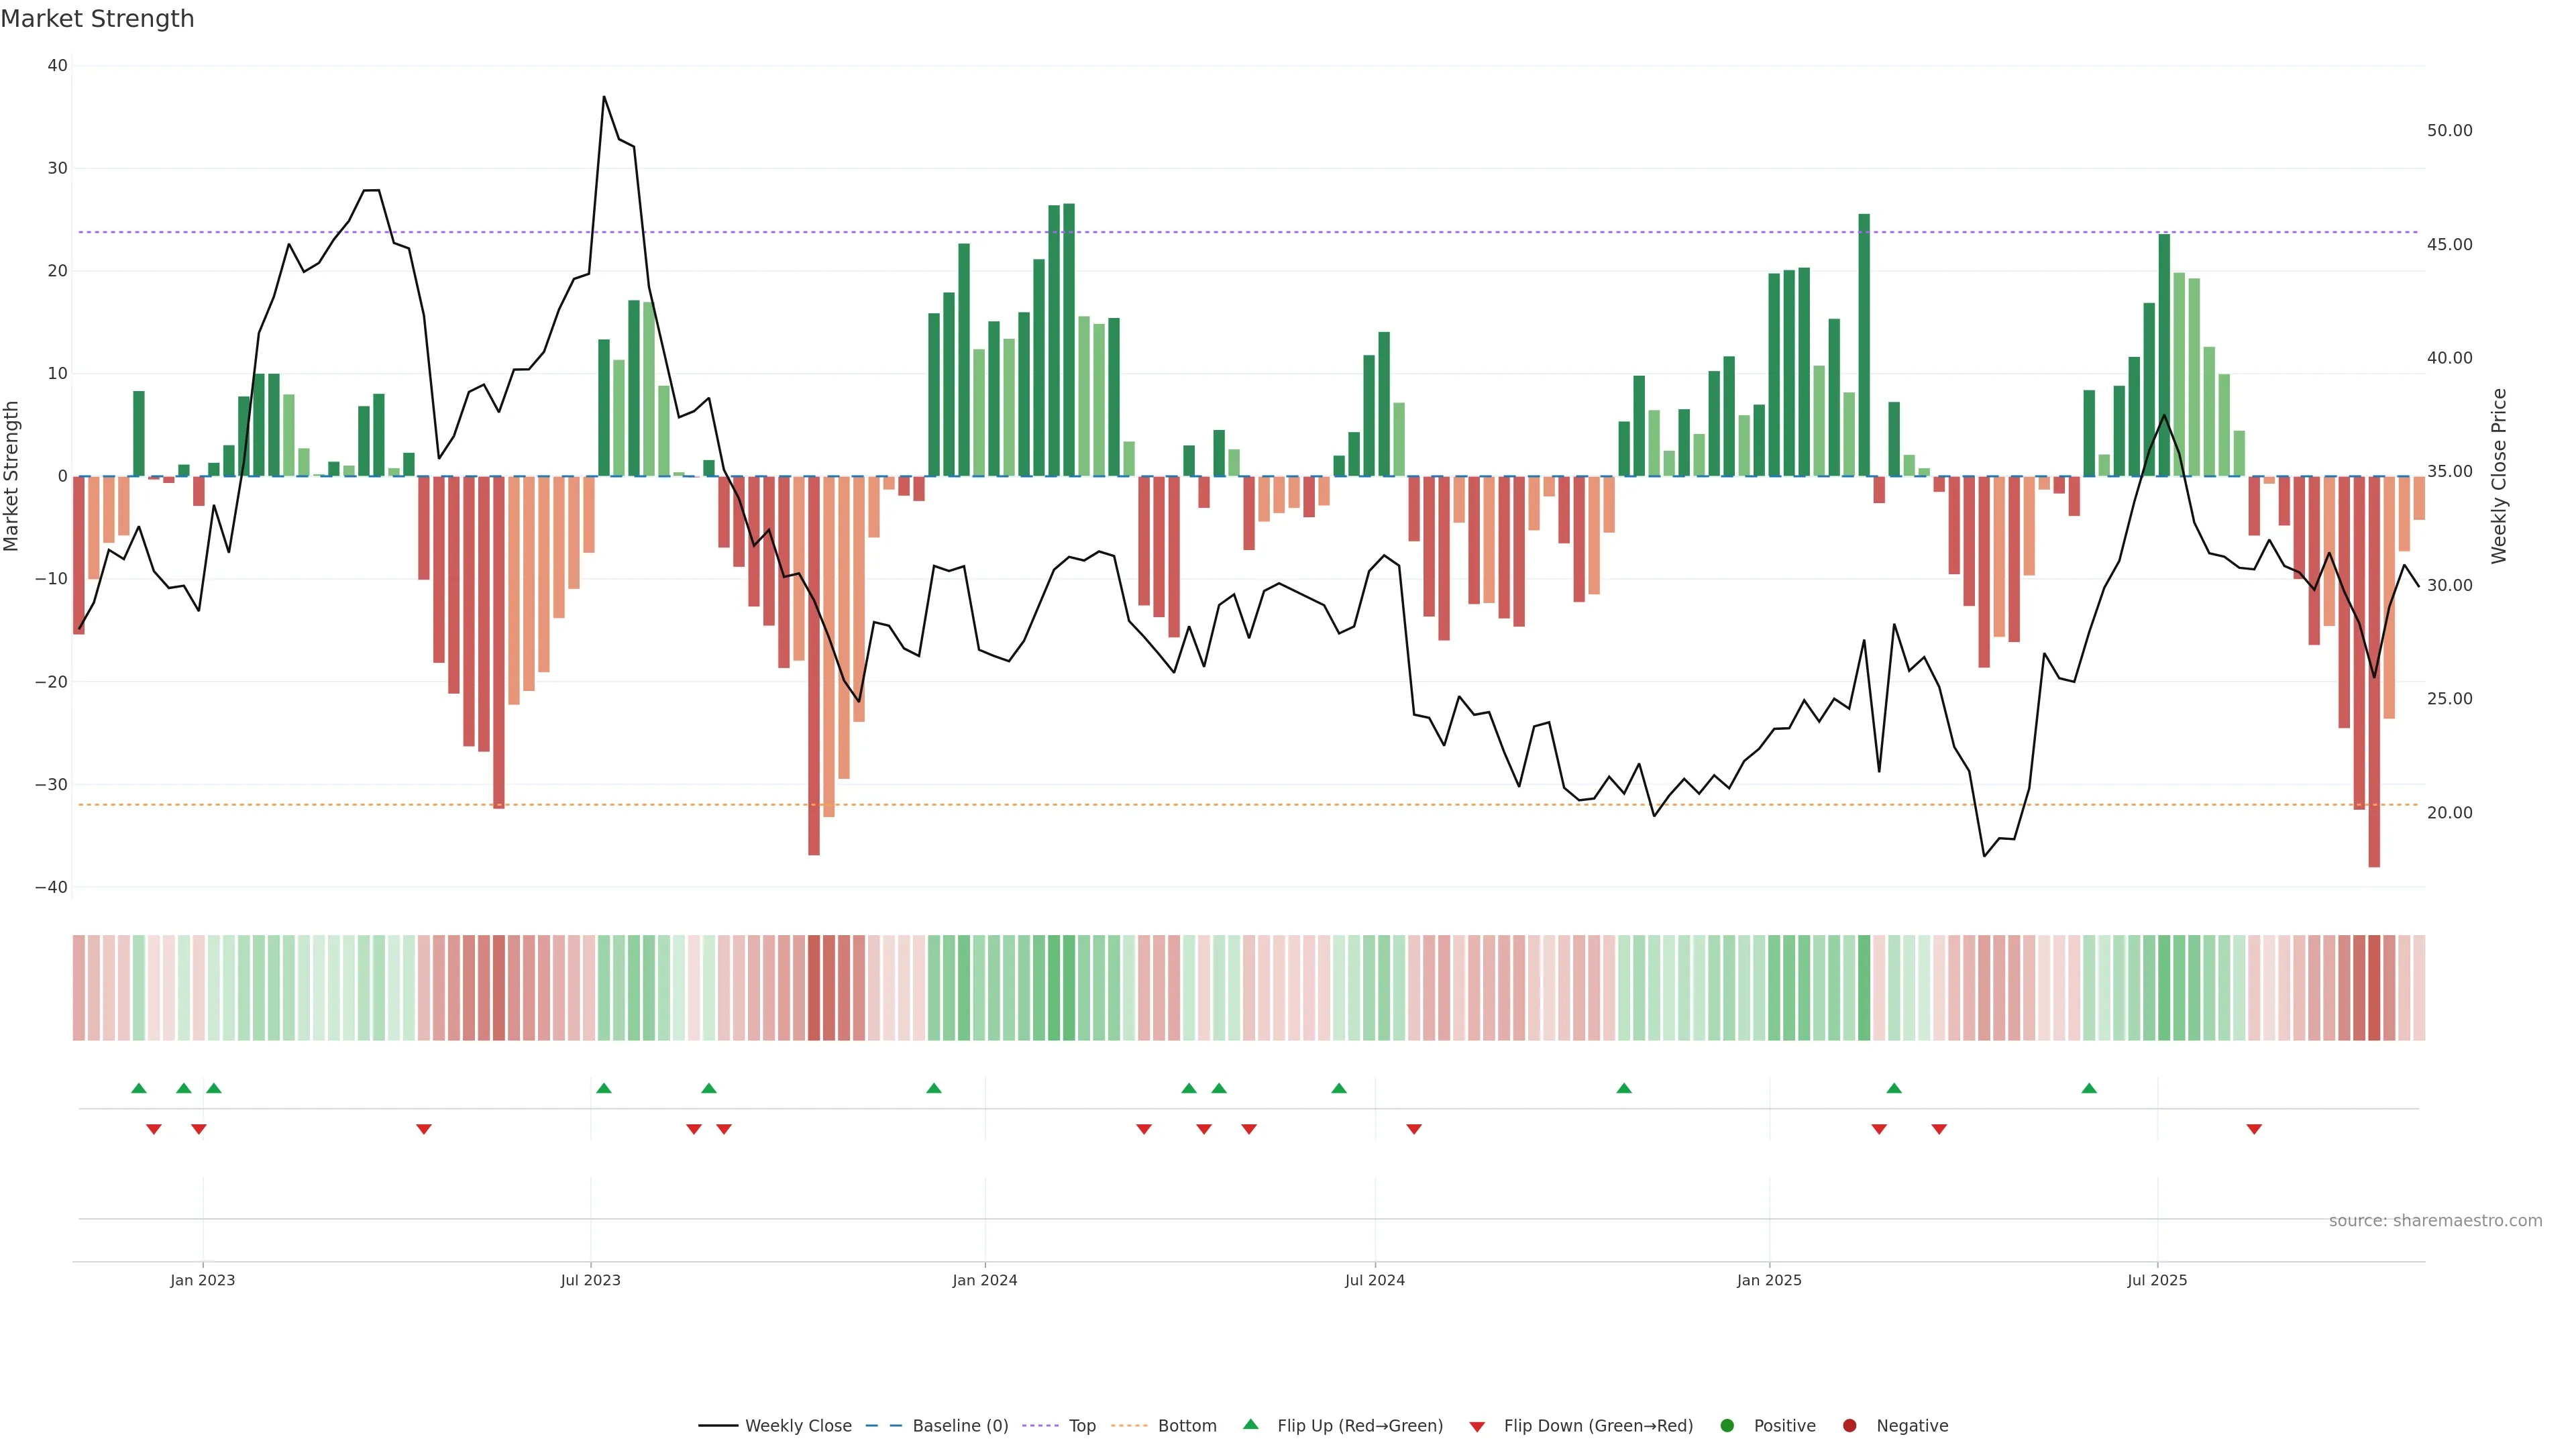
Task: Click the darkest red heatmap strip cell
Action: click(x=2374, y=988)
